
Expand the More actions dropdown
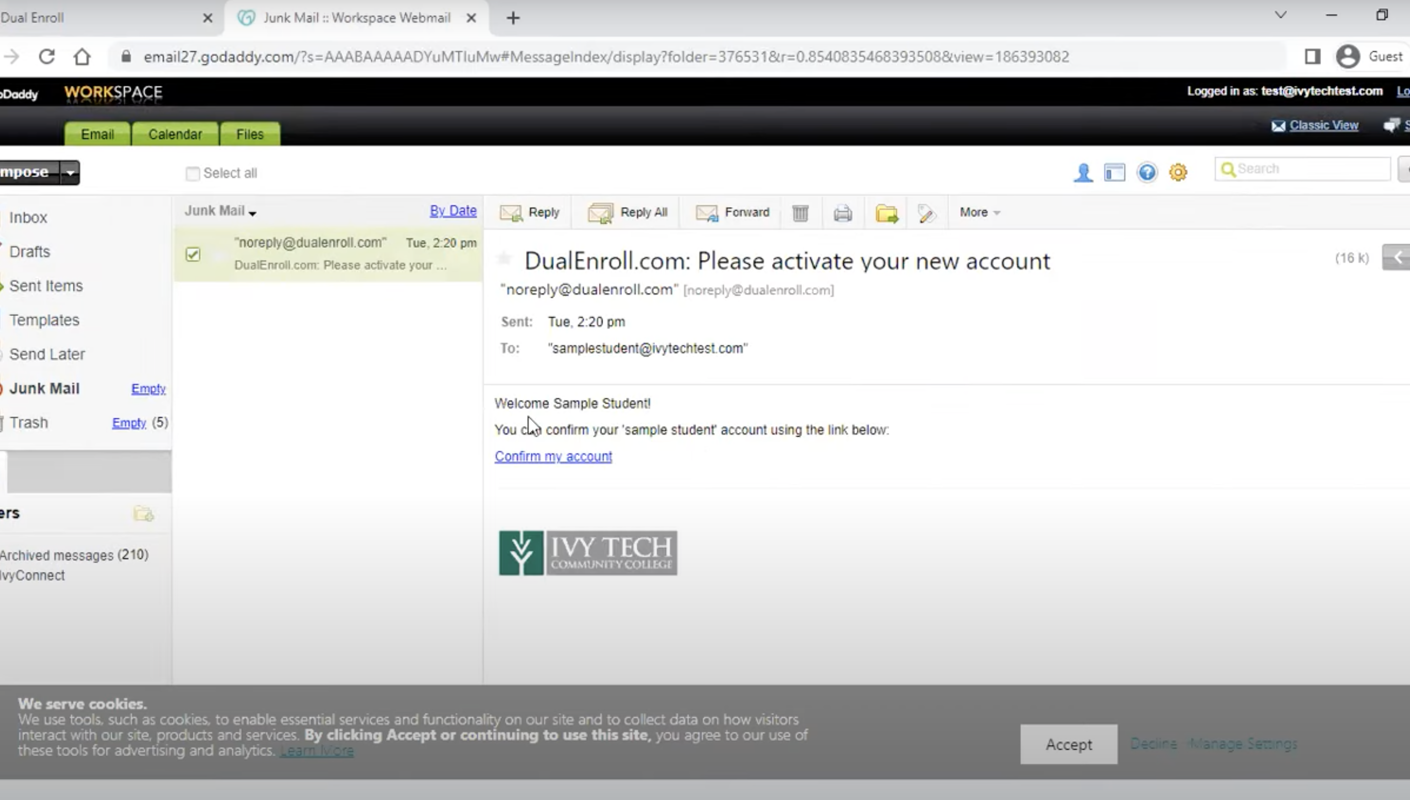click(x=979, y=213)
